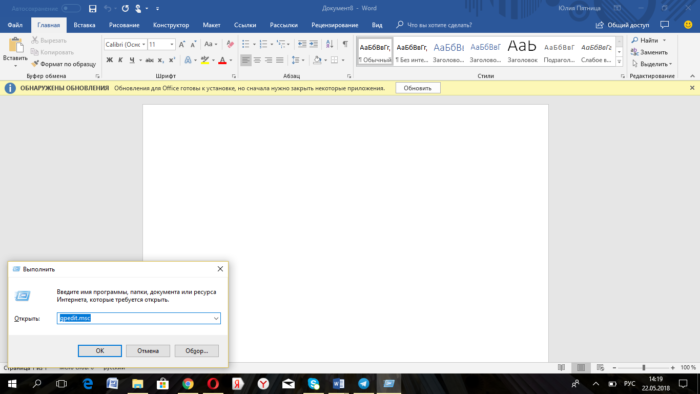This screenshot has width=700, height=394.
Task: Click the Undo arrow icon
Action: (108, 8)
